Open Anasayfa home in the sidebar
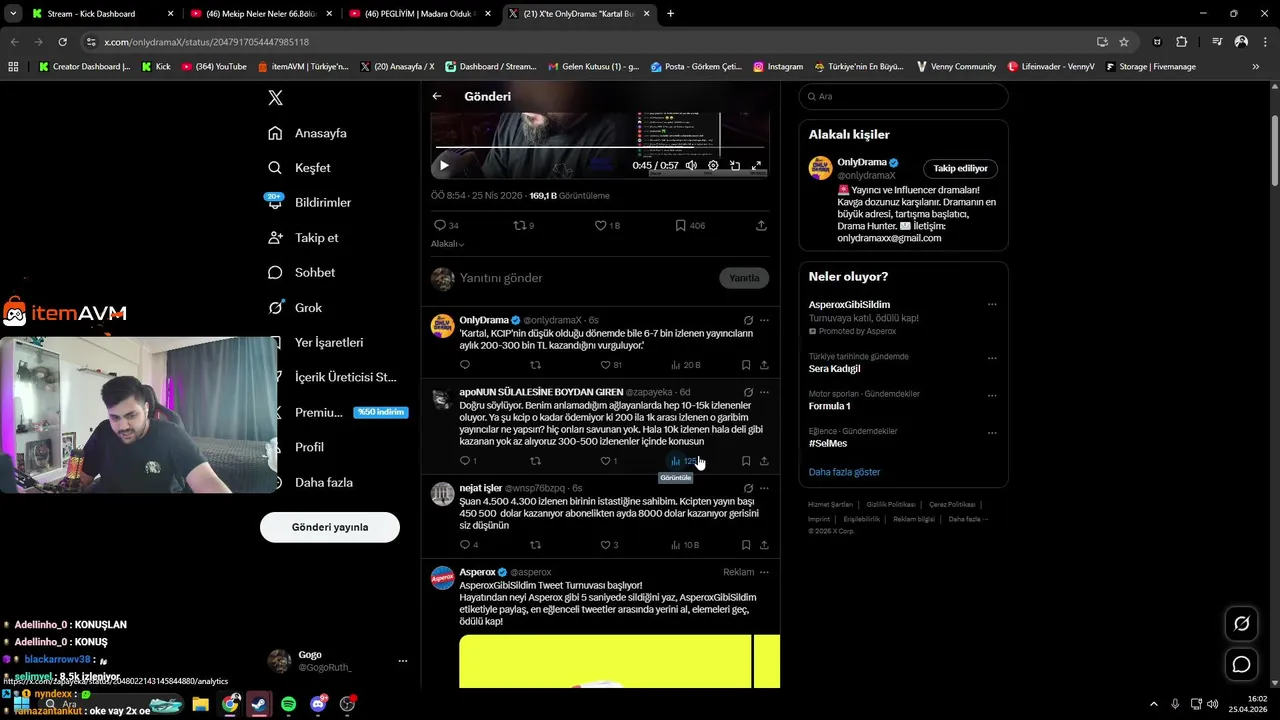 pos(308,133)
